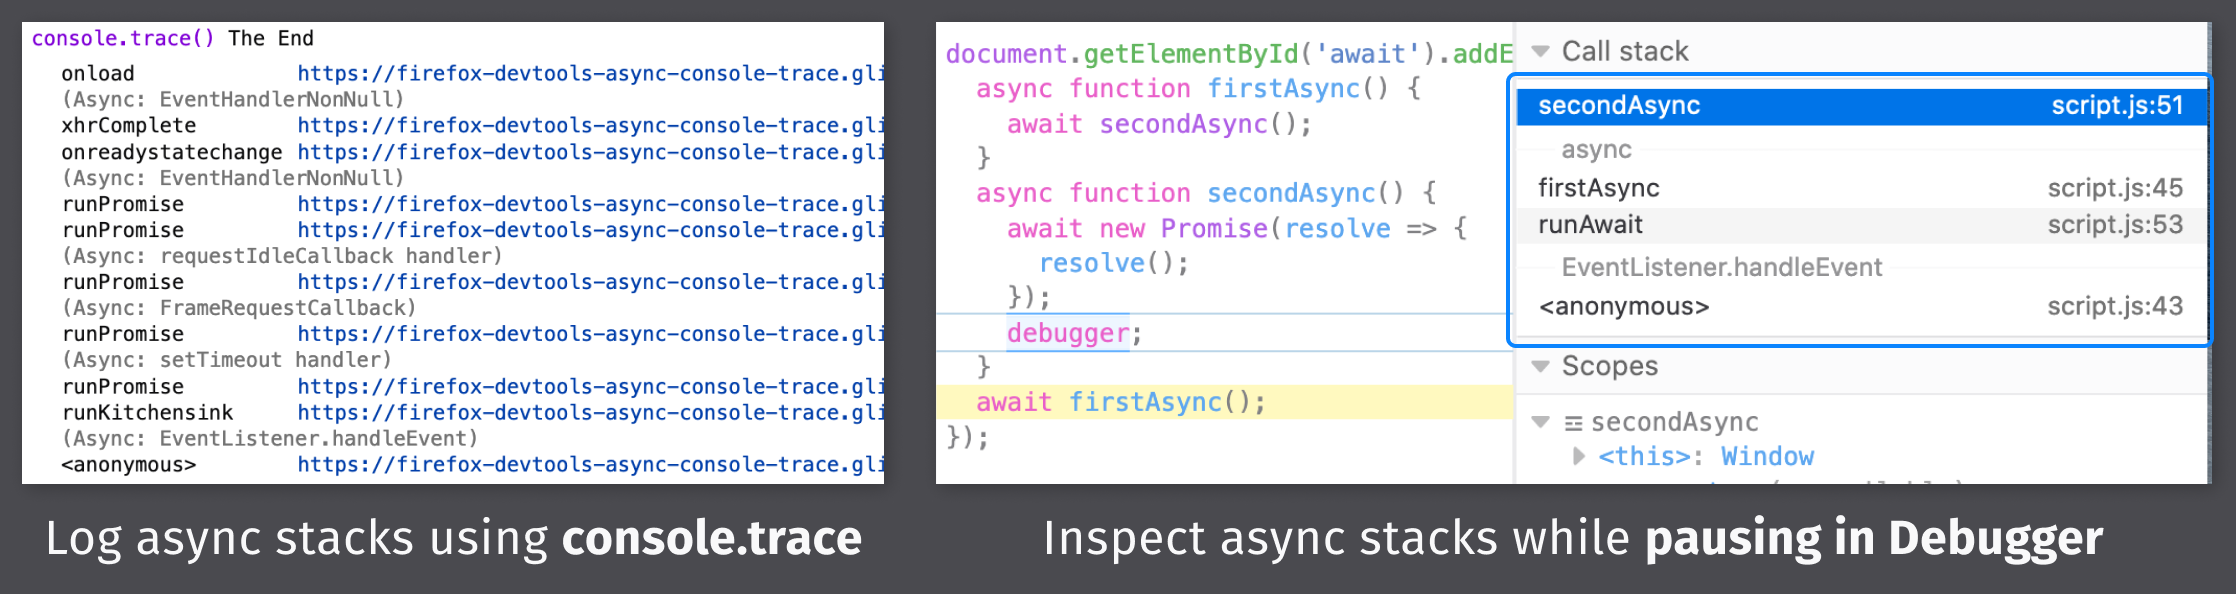Click the async separator label in call stack
Viewport: 2236px width, 594px height.
1596,150
